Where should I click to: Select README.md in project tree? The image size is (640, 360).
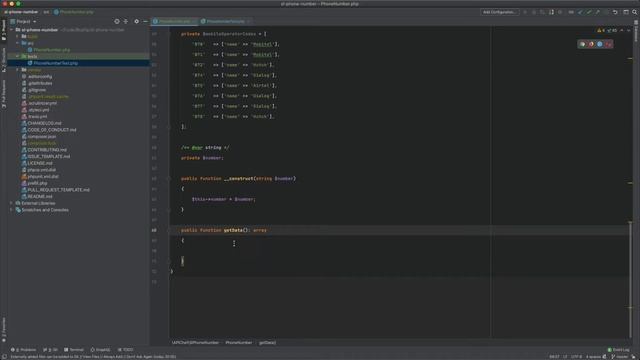(40, 196)
